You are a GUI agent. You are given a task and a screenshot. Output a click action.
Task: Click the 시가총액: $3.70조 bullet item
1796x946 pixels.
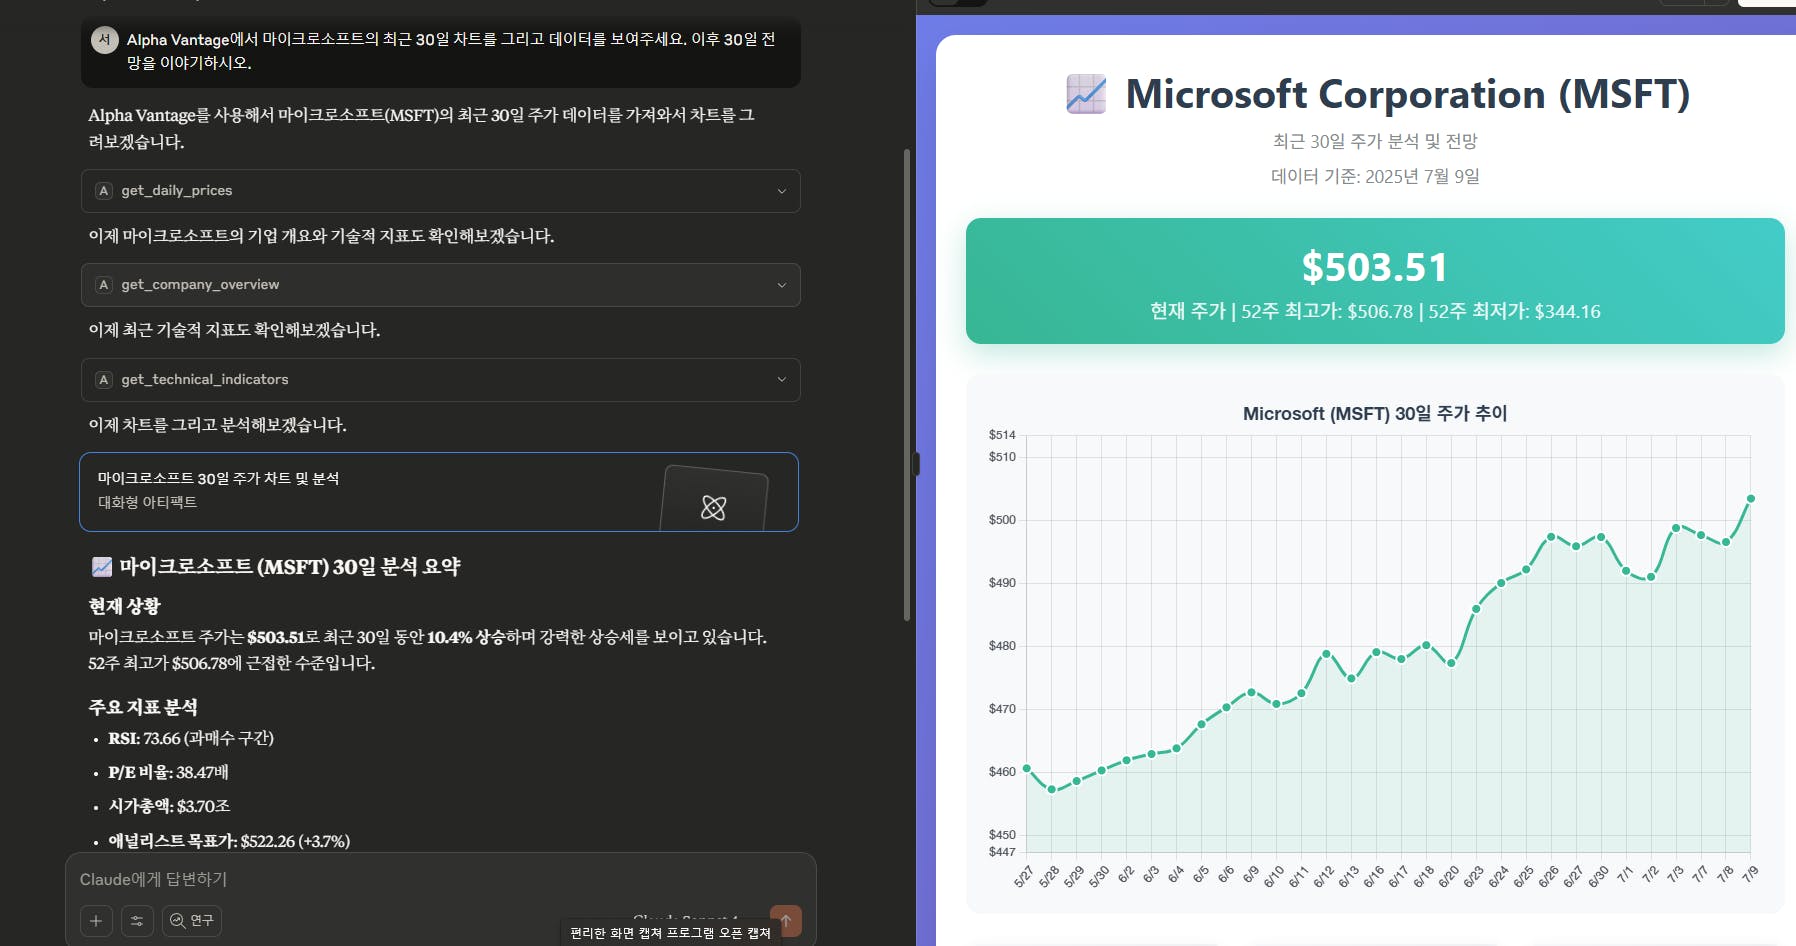(x=169, y=806)
